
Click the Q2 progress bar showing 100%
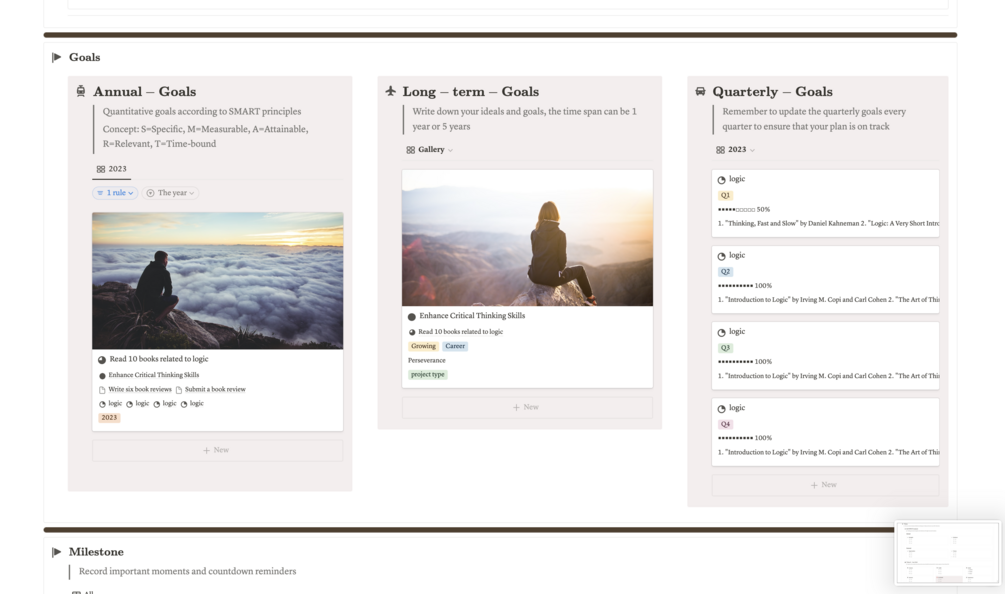745,286
